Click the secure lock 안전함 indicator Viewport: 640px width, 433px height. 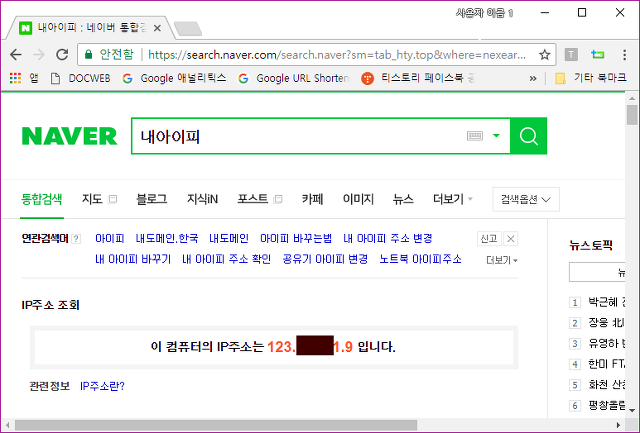click(x=109, y=54)
